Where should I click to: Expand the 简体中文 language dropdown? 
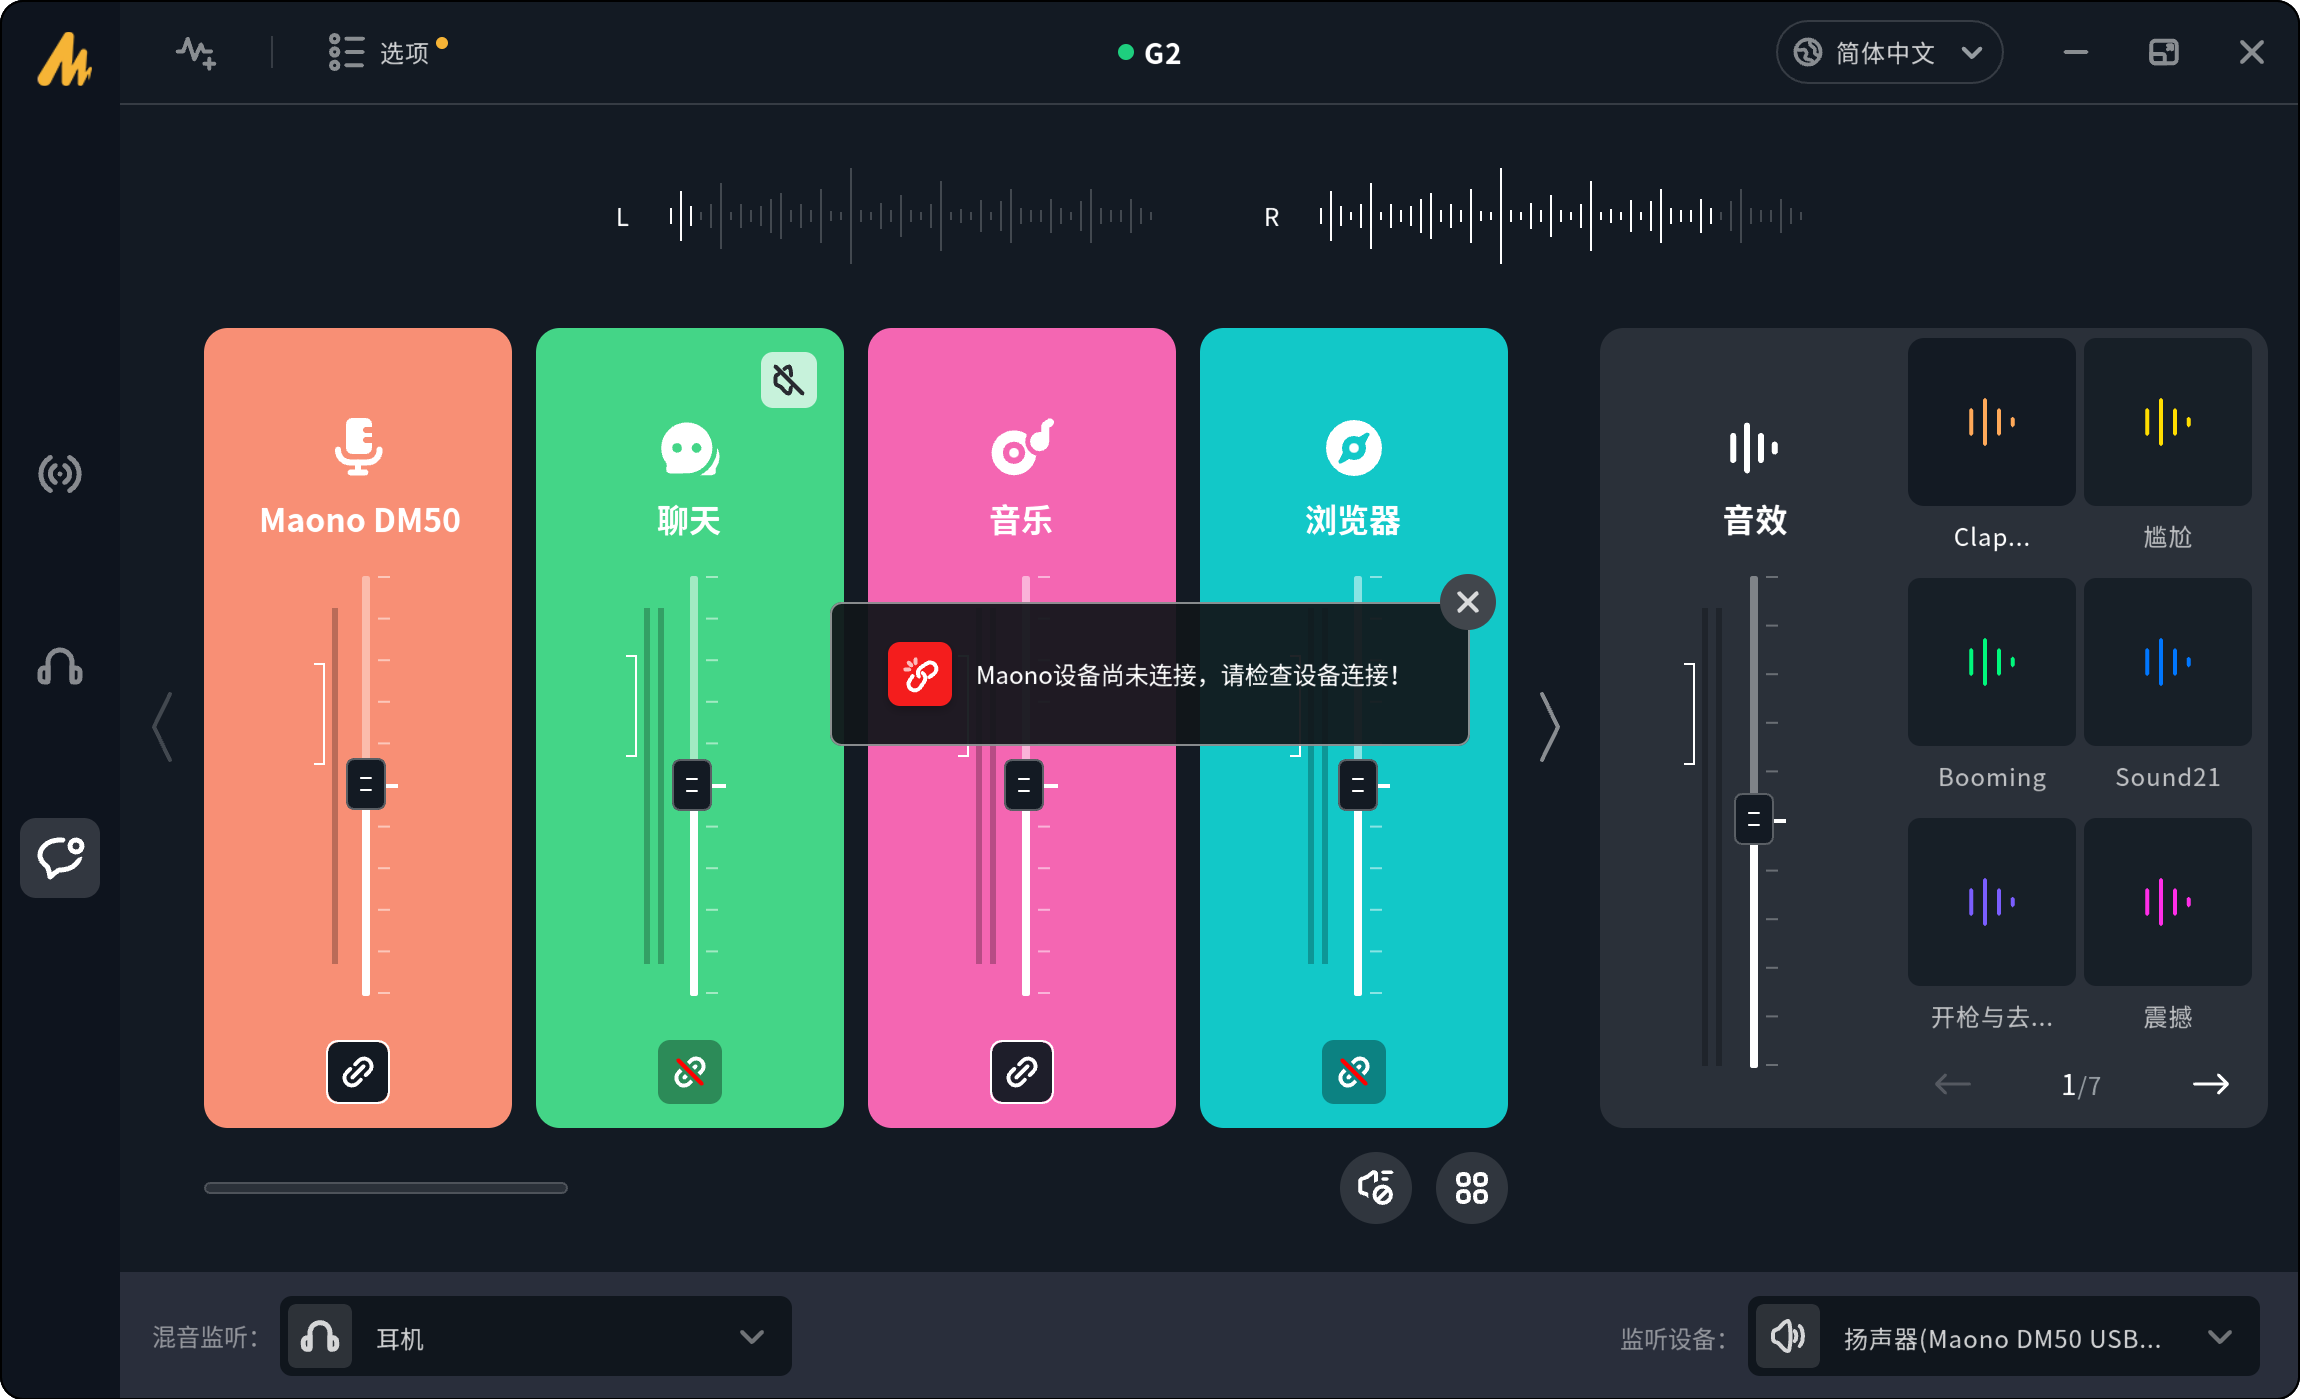point(1889,52)
